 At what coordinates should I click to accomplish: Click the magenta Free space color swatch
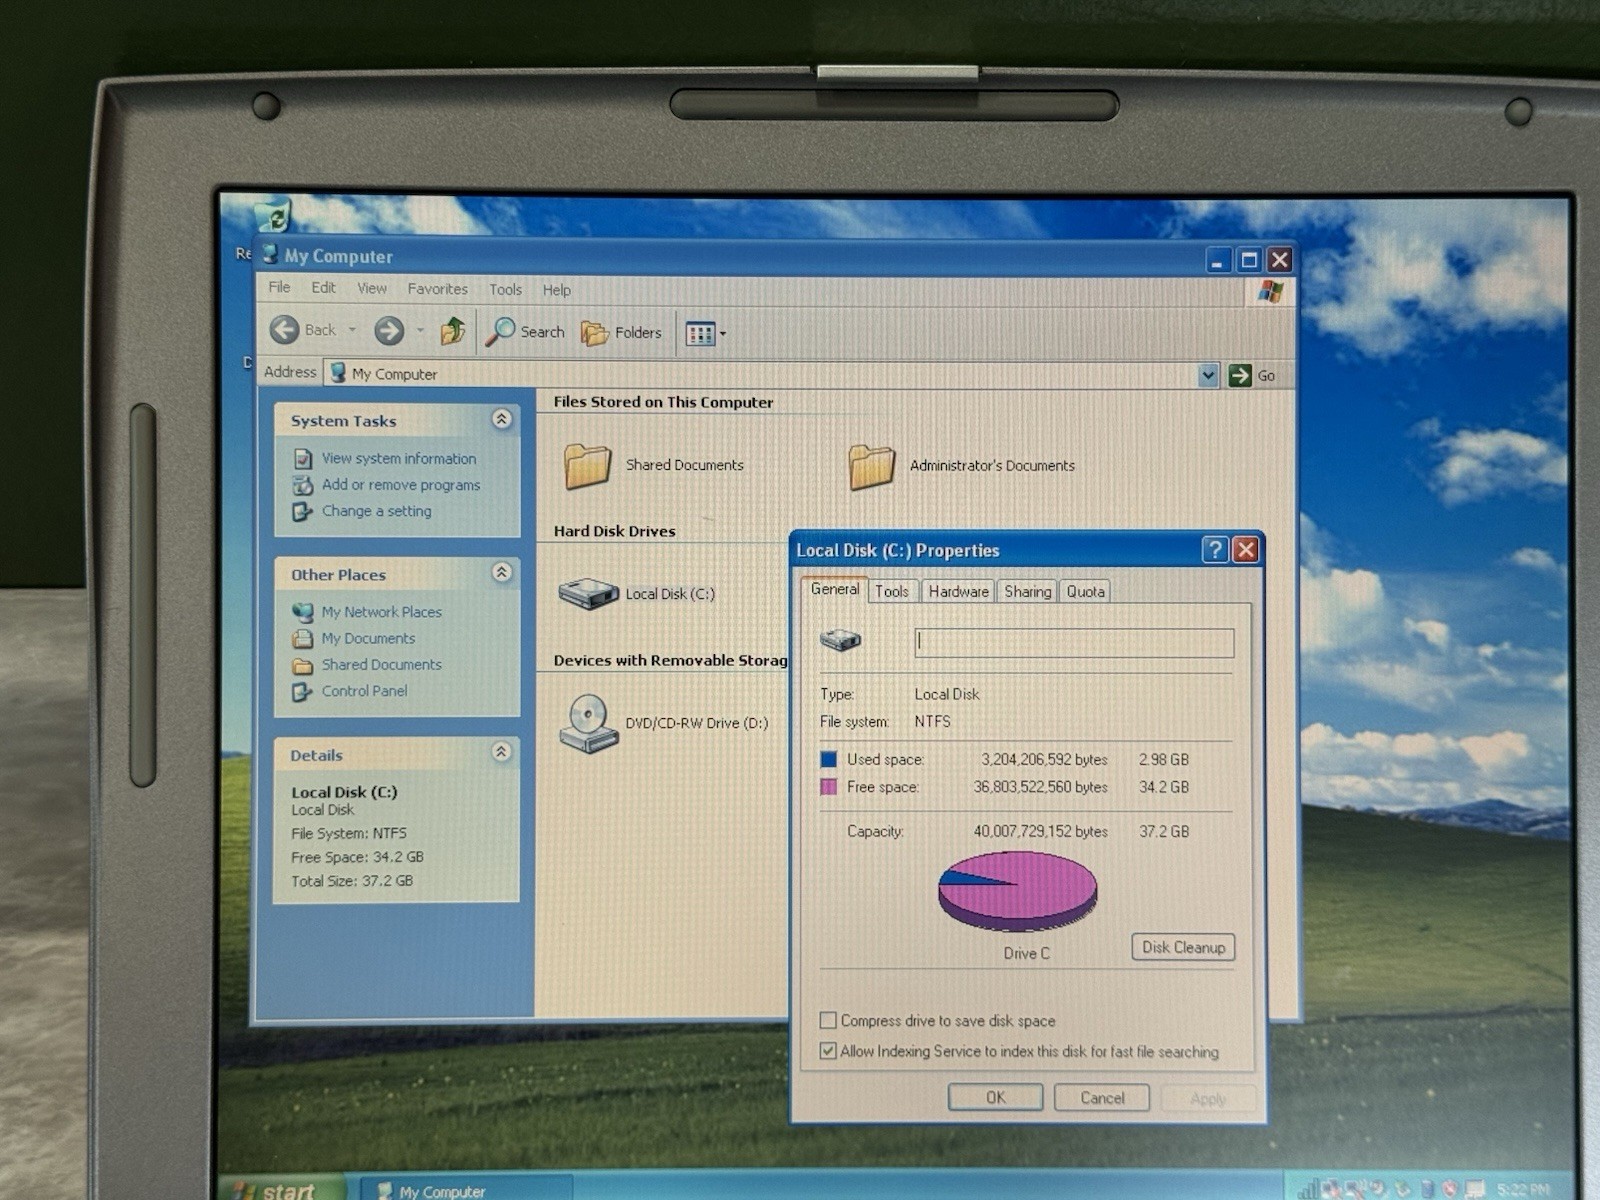coord(828,787)
